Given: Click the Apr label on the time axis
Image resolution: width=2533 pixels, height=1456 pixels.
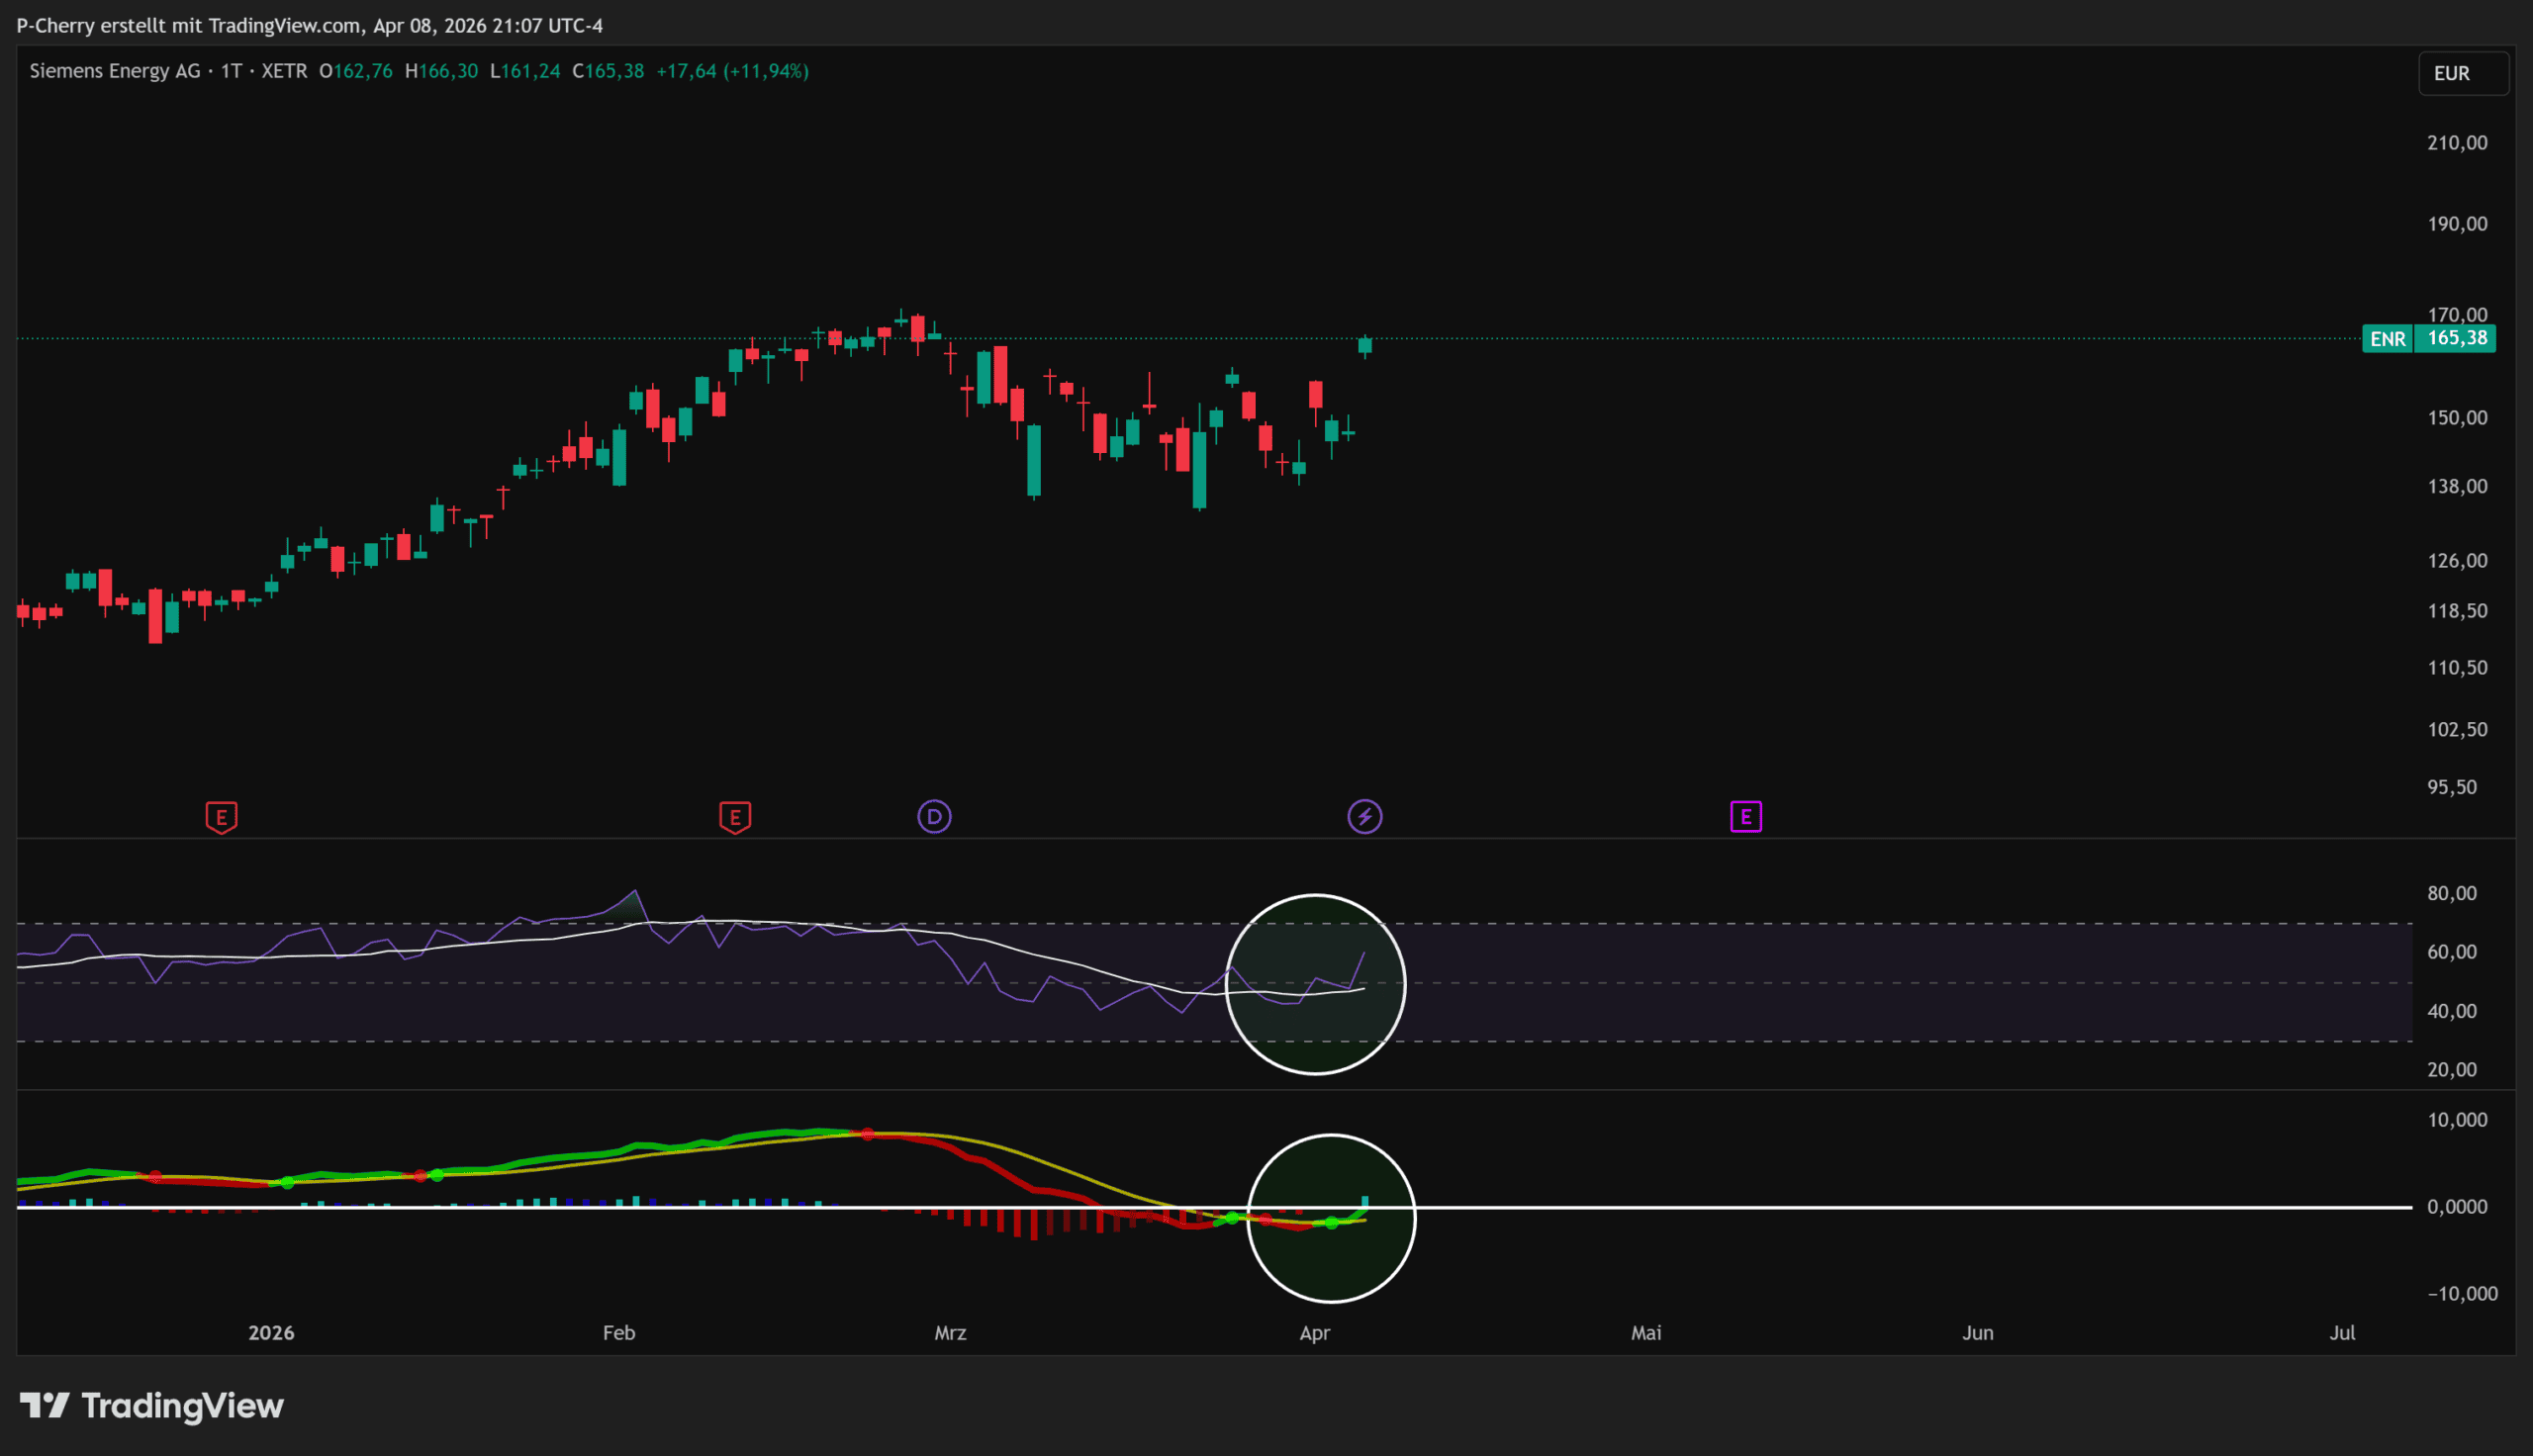Looking at the screenshot, I should (1314, 1333).
